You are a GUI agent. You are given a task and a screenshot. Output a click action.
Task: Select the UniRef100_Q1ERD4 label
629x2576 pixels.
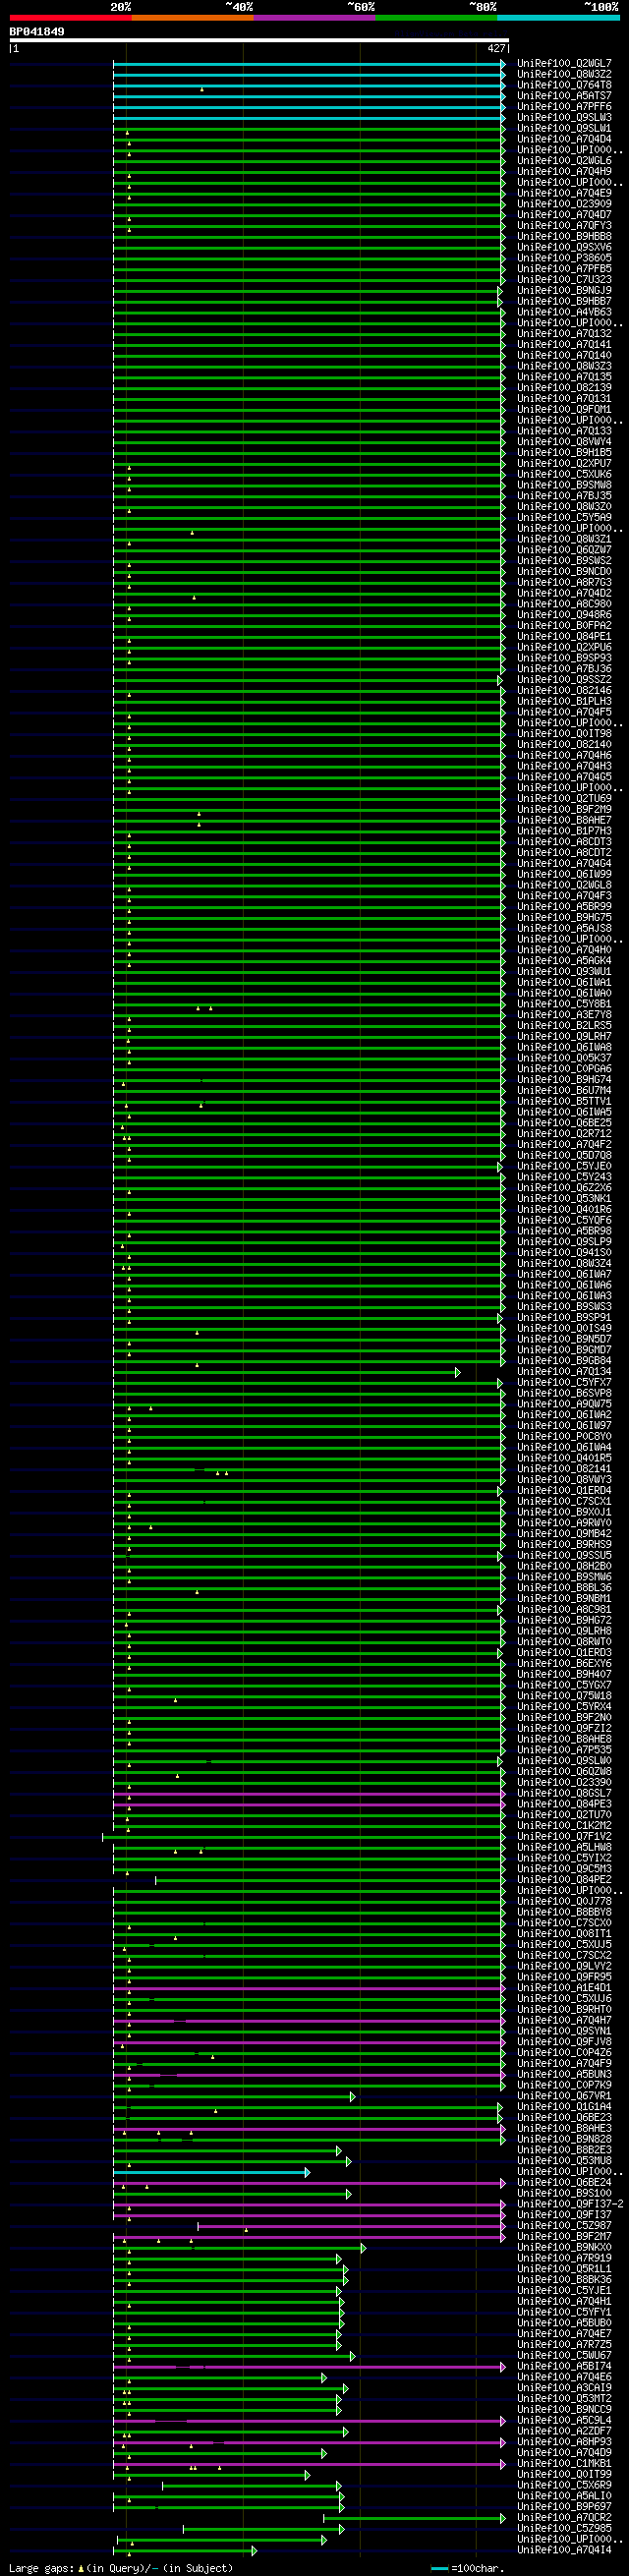pyautogui.click(x=564, y=1491)
